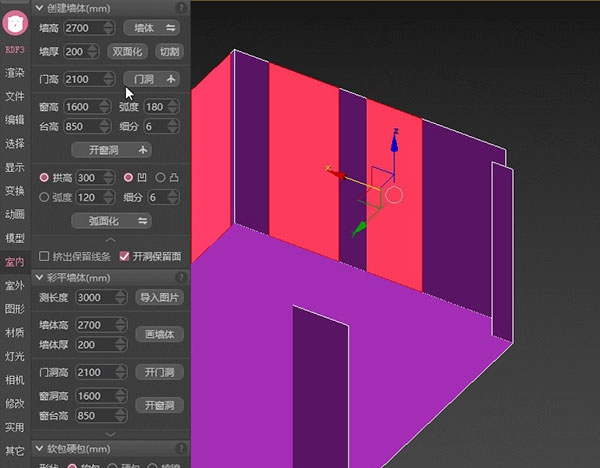This screenshot has height=468, width=600.
Task: Select the 弧度 radio button
Action: pyautogui.click(x=43, y=197)
